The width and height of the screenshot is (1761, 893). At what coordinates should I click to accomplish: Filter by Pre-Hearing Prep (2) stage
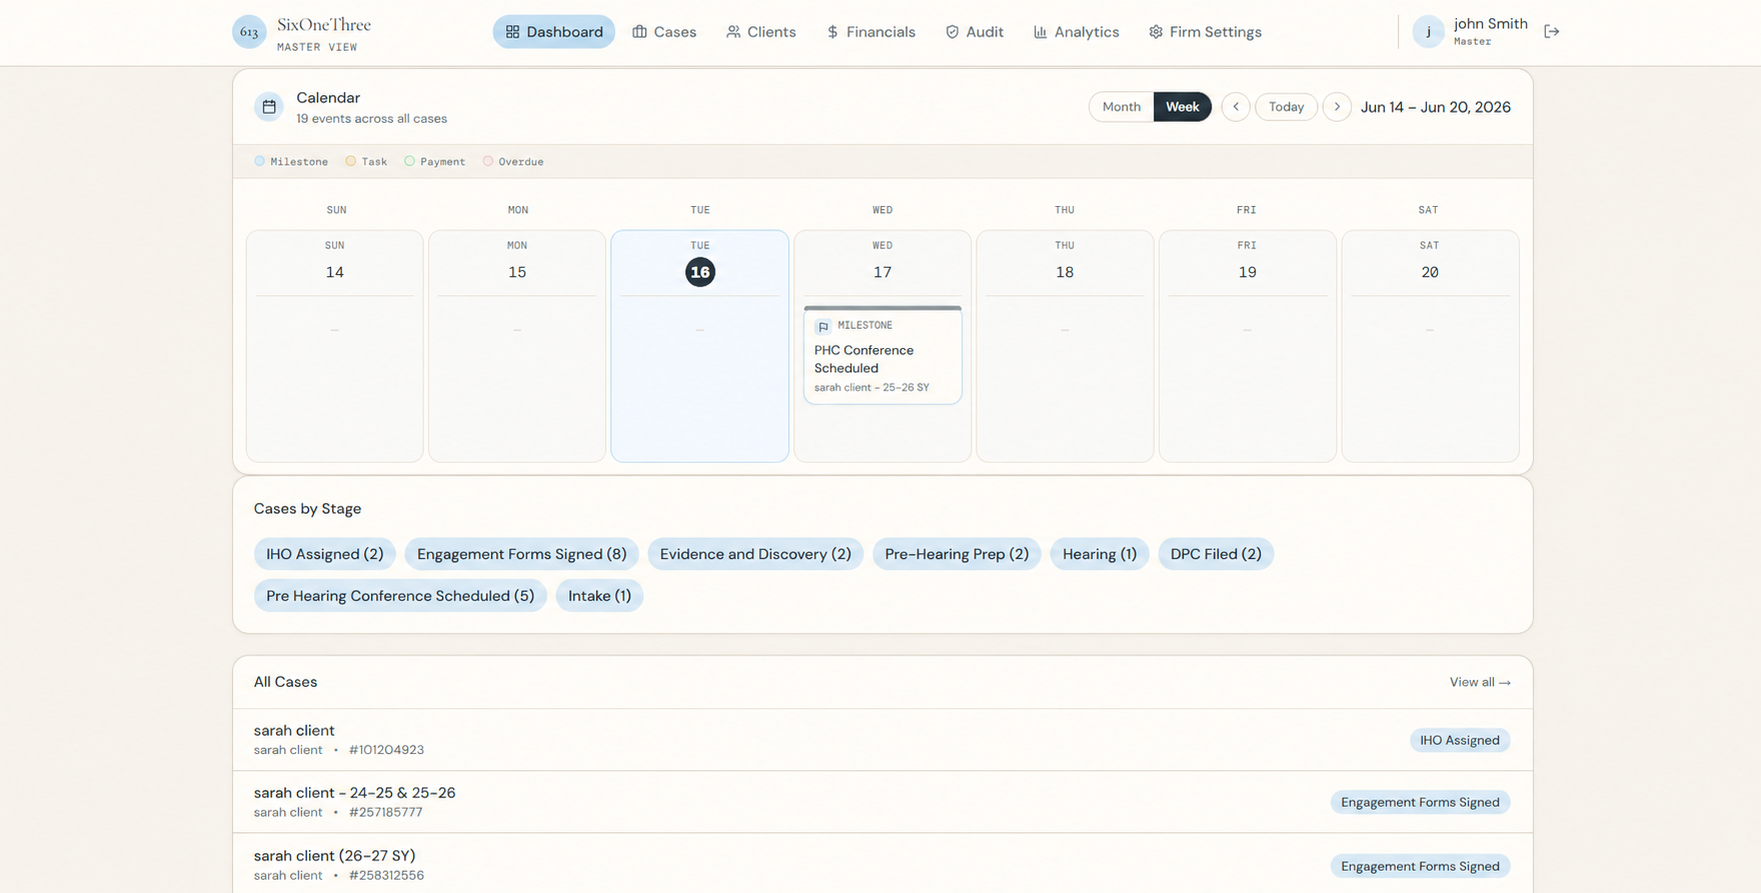(x=957, y=554)
